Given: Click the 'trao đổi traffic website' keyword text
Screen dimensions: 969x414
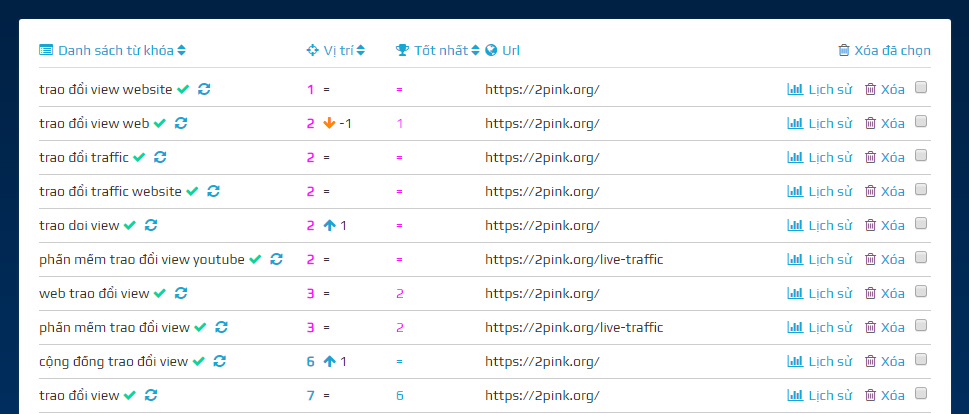Looking at the screenshot, I should click(111, 192).
